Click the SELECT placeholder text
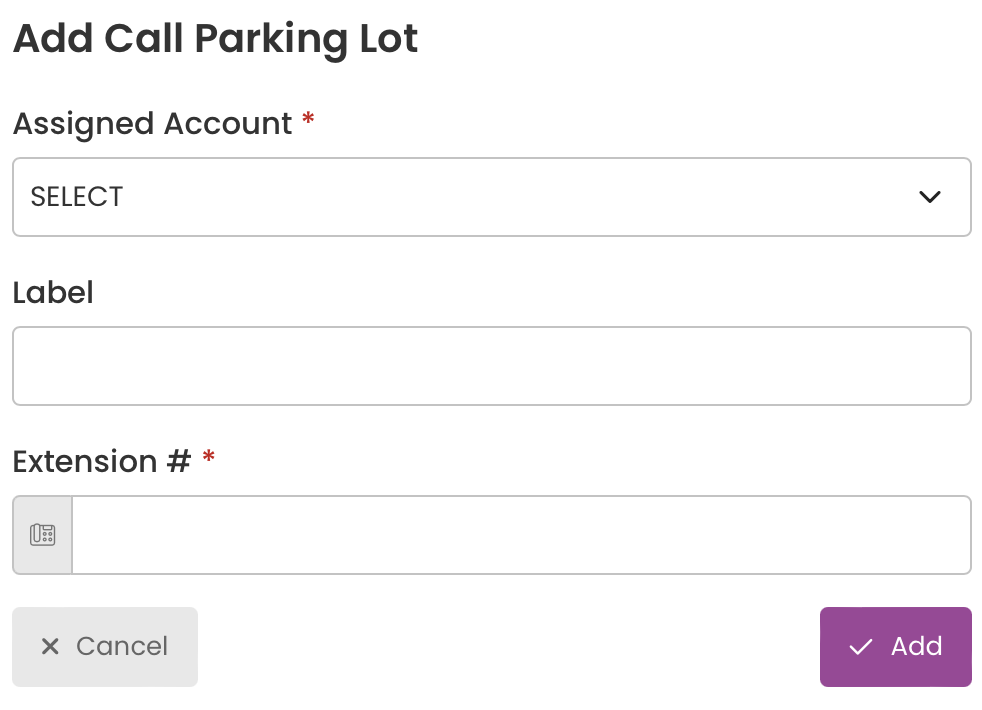Screen dimensions: 982x710 (76, 197)
